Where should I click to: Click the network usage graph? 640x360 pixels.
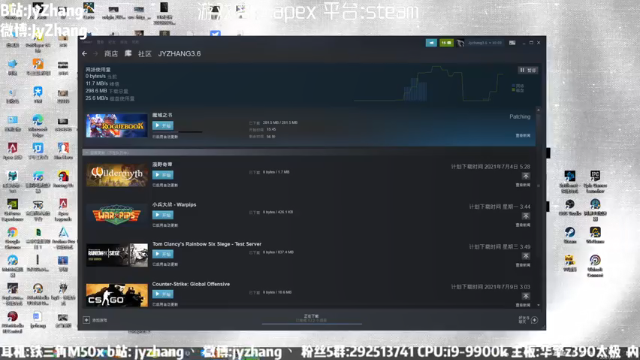pyautogui.click(x=429, y=84)
